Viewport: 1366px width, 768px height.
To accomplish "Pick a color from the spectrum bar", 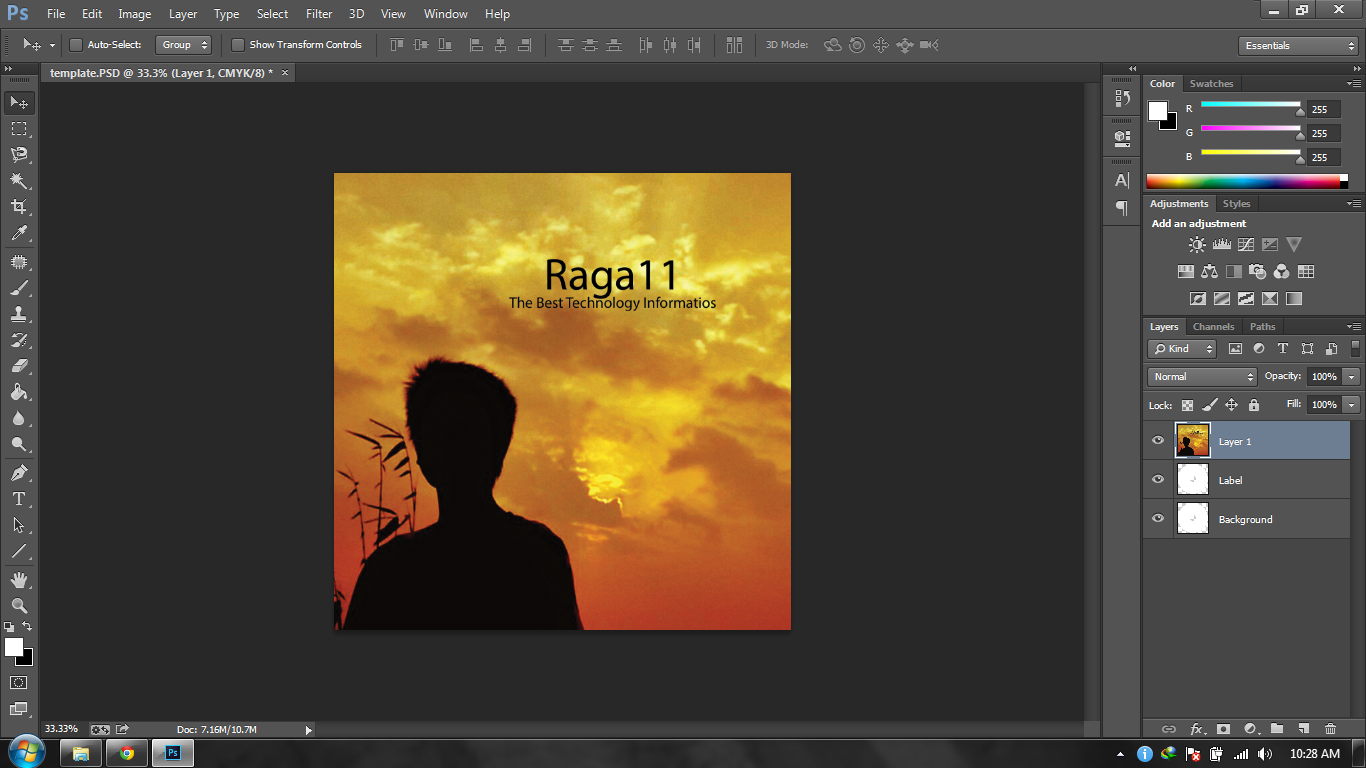I will [1240, 180].
